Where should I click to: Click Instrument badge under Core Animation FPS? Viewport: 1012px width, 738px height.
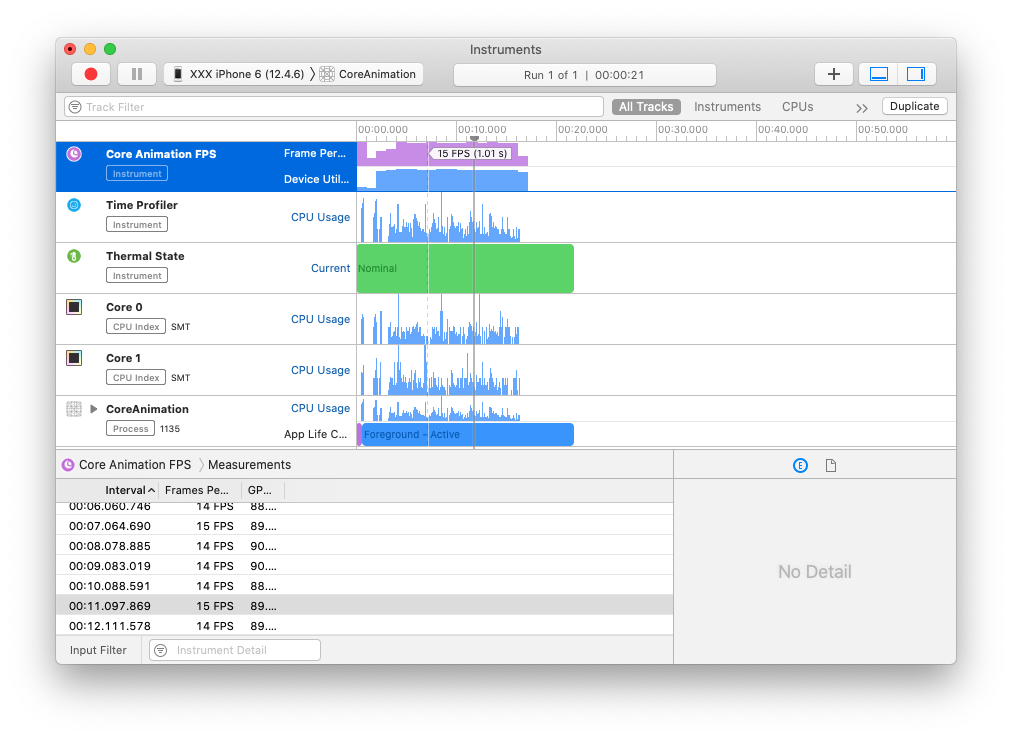(137, 174)
